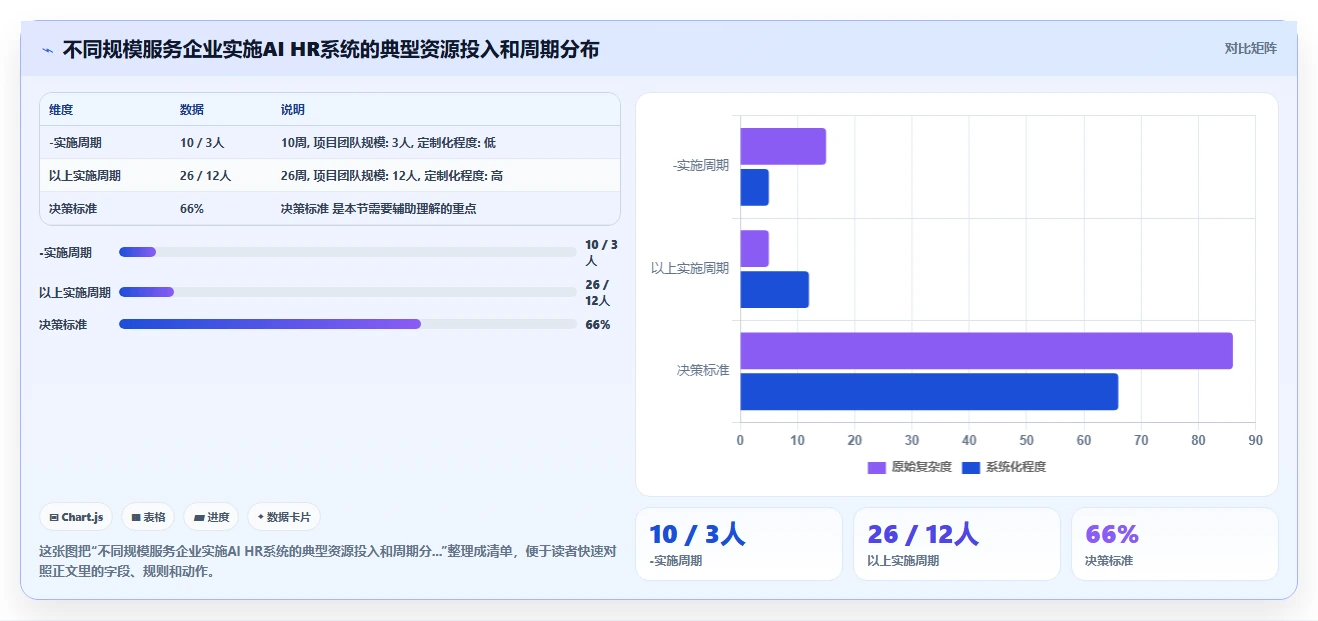Click the x-axis tick label 50

(x=1026, y=440)
